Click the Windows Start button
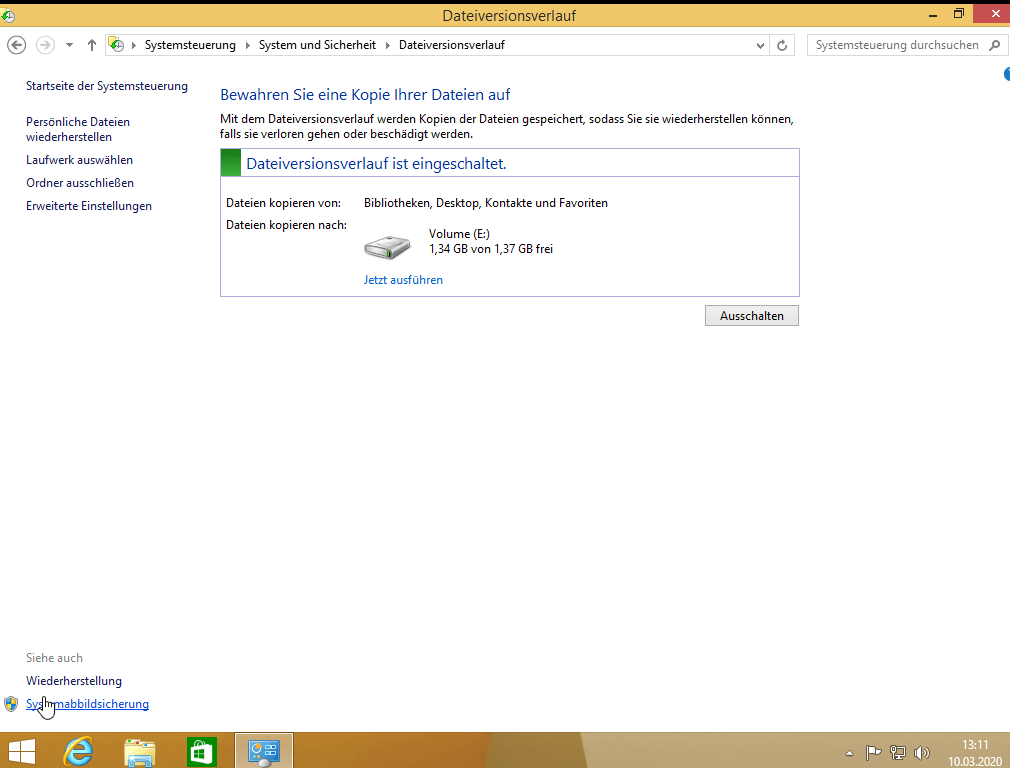 pyautogui.click(x=22, y=750)
